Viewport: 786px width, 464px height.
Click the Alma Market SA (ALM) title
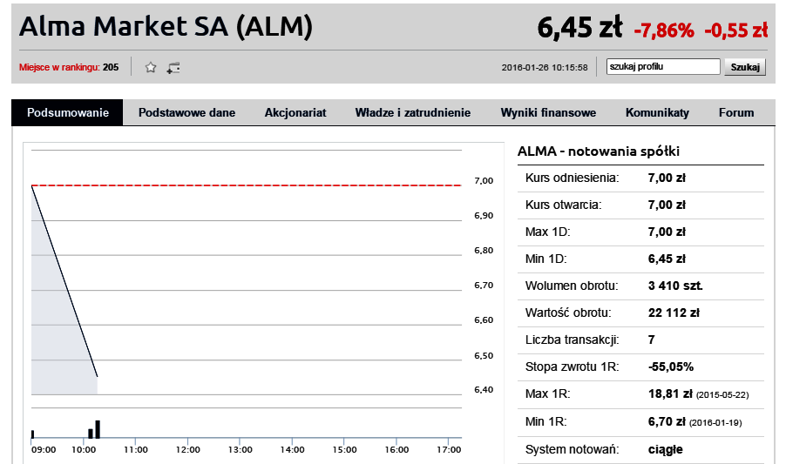166,27
